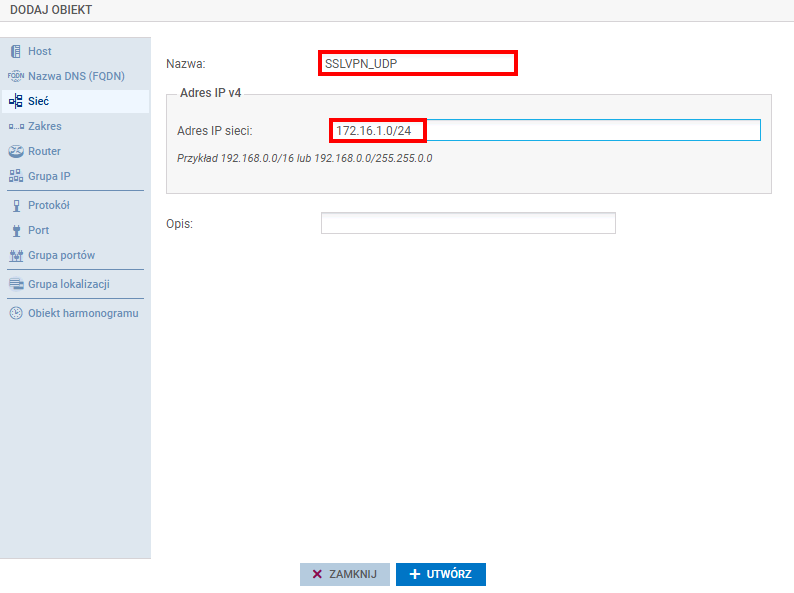Open Obiekt harmonogramu section

coord(75,313)
